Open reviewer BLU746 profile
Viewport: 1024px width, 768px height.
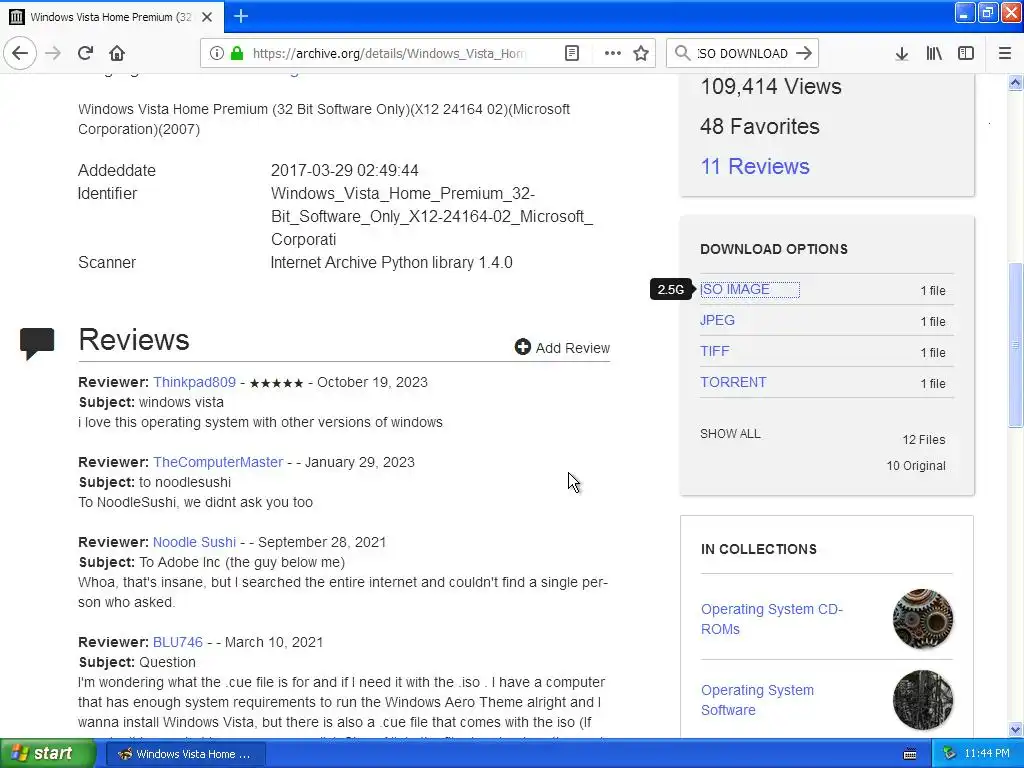click(178, 642)
